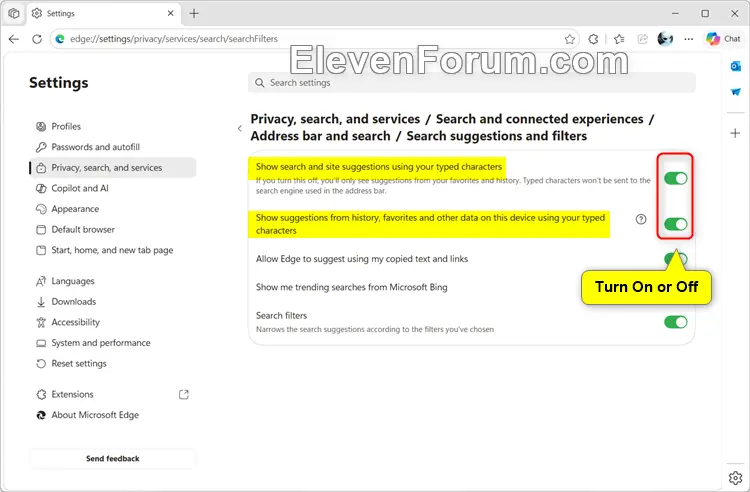Open Default browser settings

tap(113, 229)
